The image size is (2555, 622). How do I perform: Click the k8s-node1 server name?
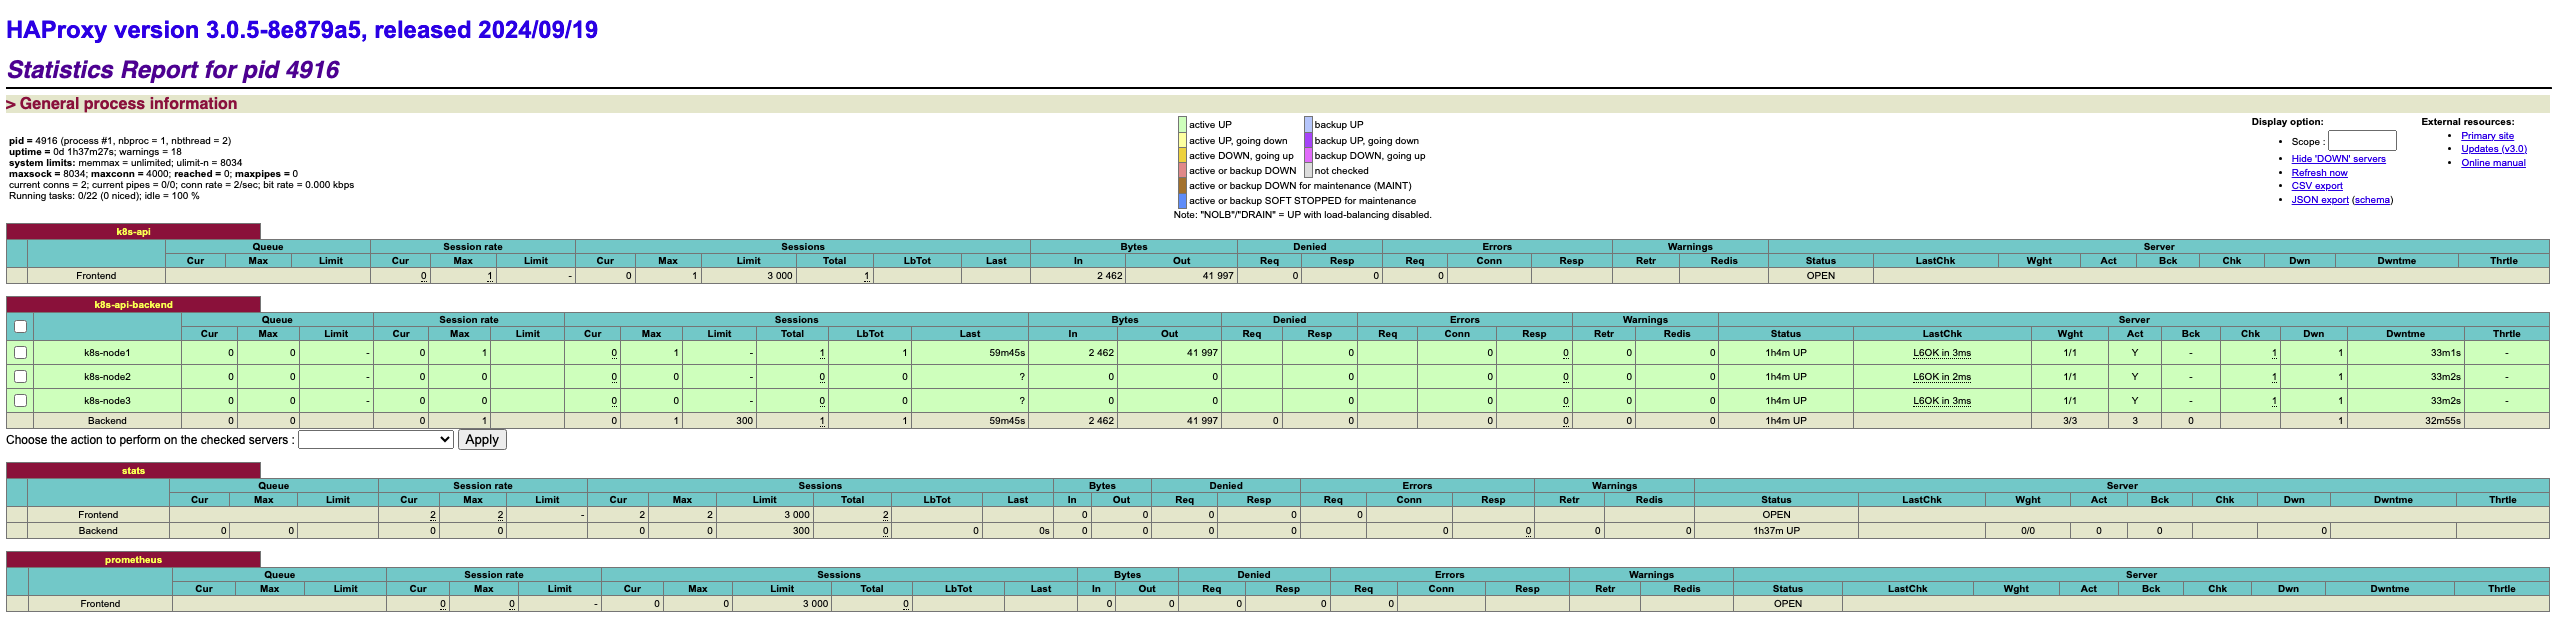coord(107,353)
